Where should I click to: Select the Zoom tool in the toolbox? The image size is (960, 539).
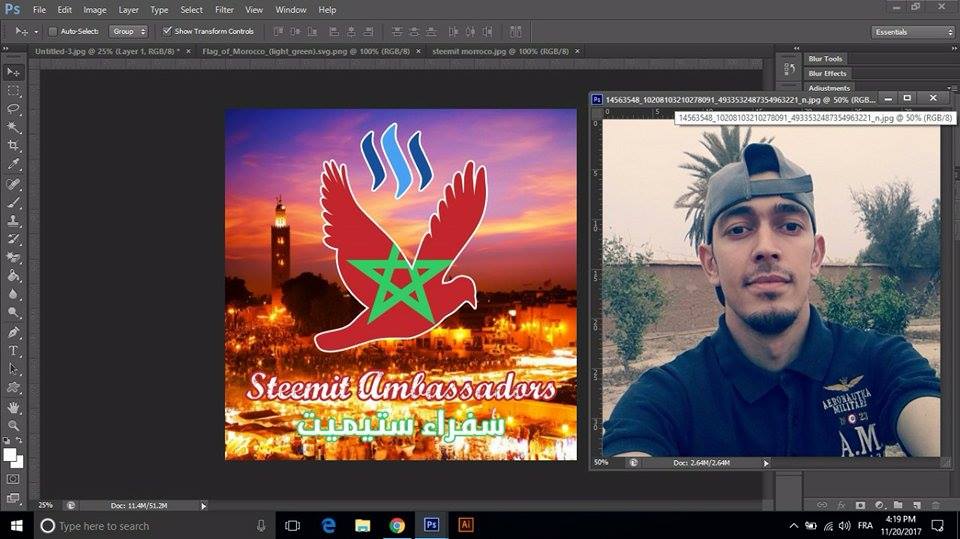pyautogui.click(x=13, y=426)
